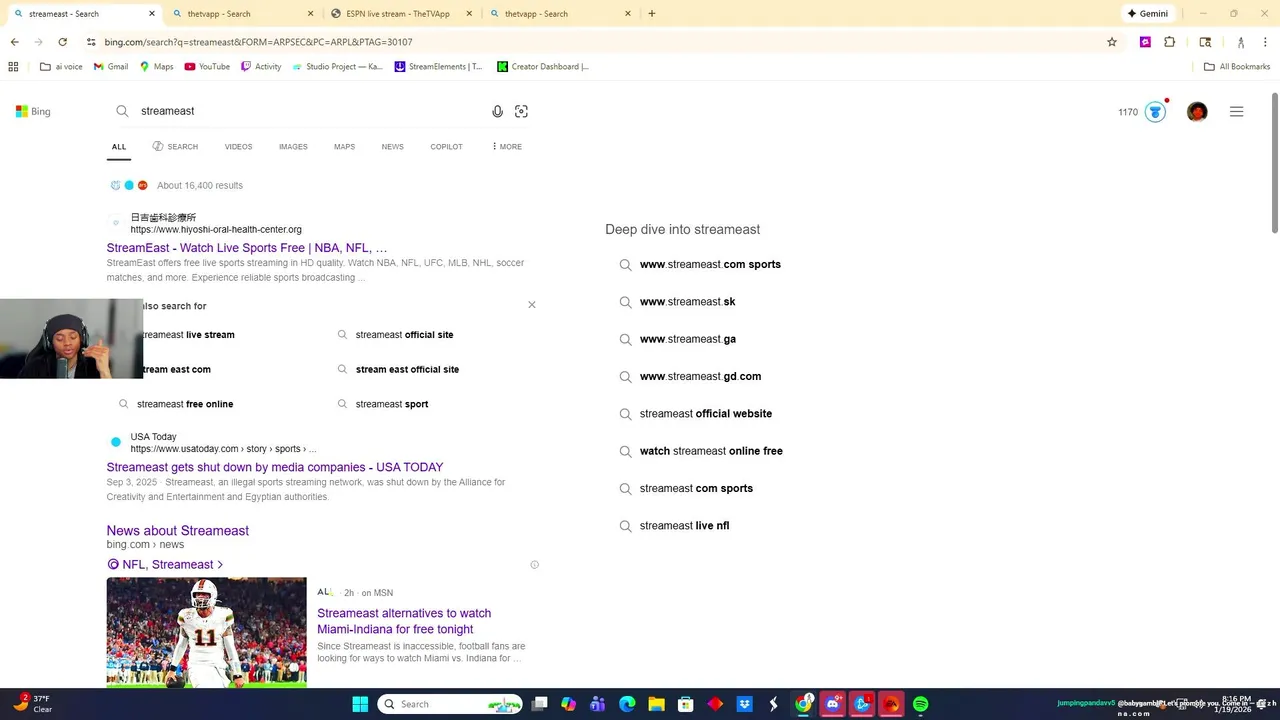Search streameast official site suggestion
The image size is (1280, 720).
(x=404, y=335)
